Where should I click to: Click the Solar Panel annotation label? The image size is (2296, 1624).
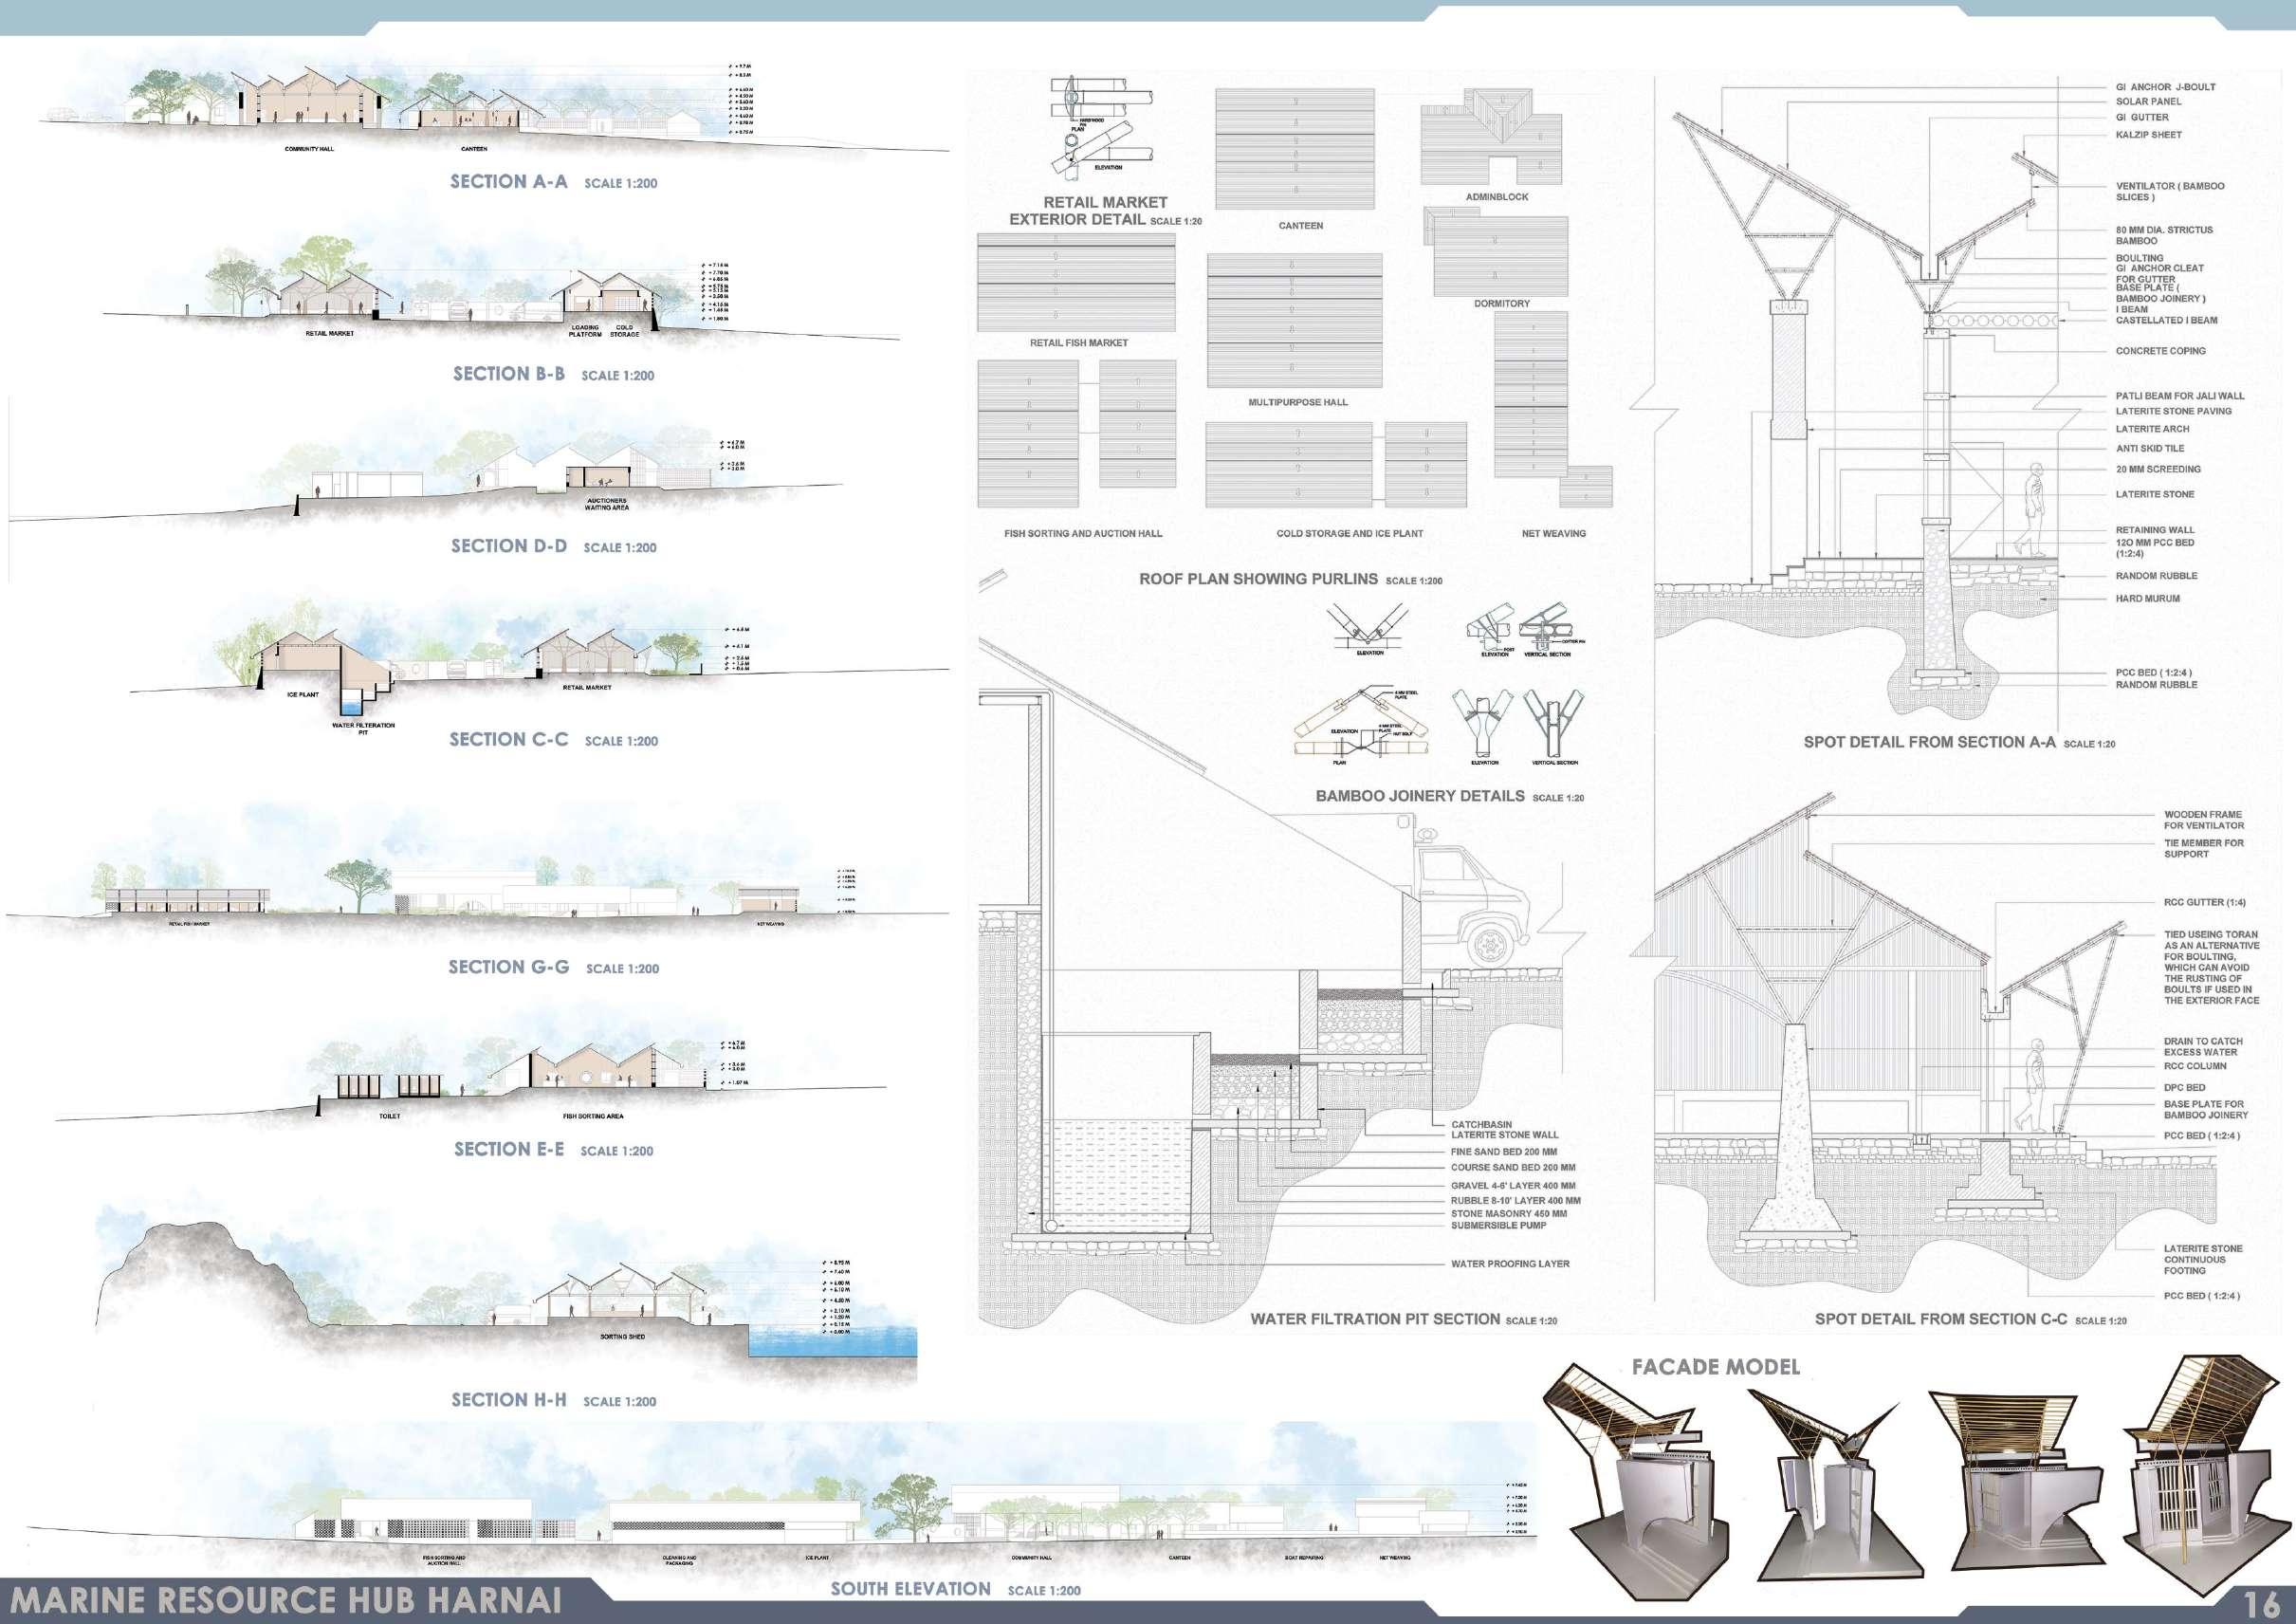click(x=2148, y=102)
